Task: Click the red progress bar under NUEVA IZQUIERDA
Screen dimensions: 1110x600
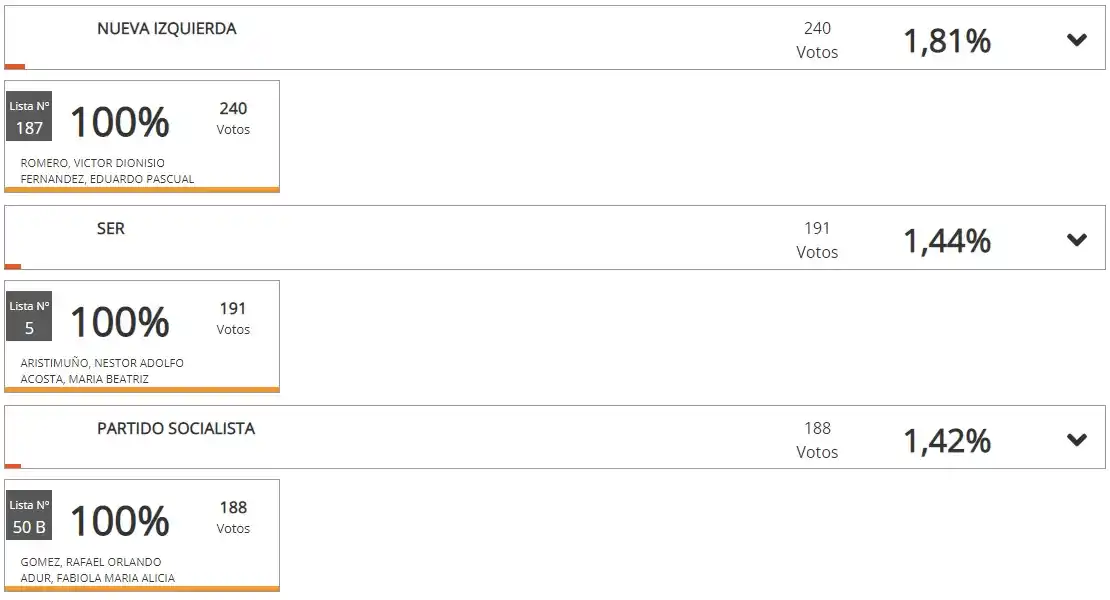Action: 14,67
